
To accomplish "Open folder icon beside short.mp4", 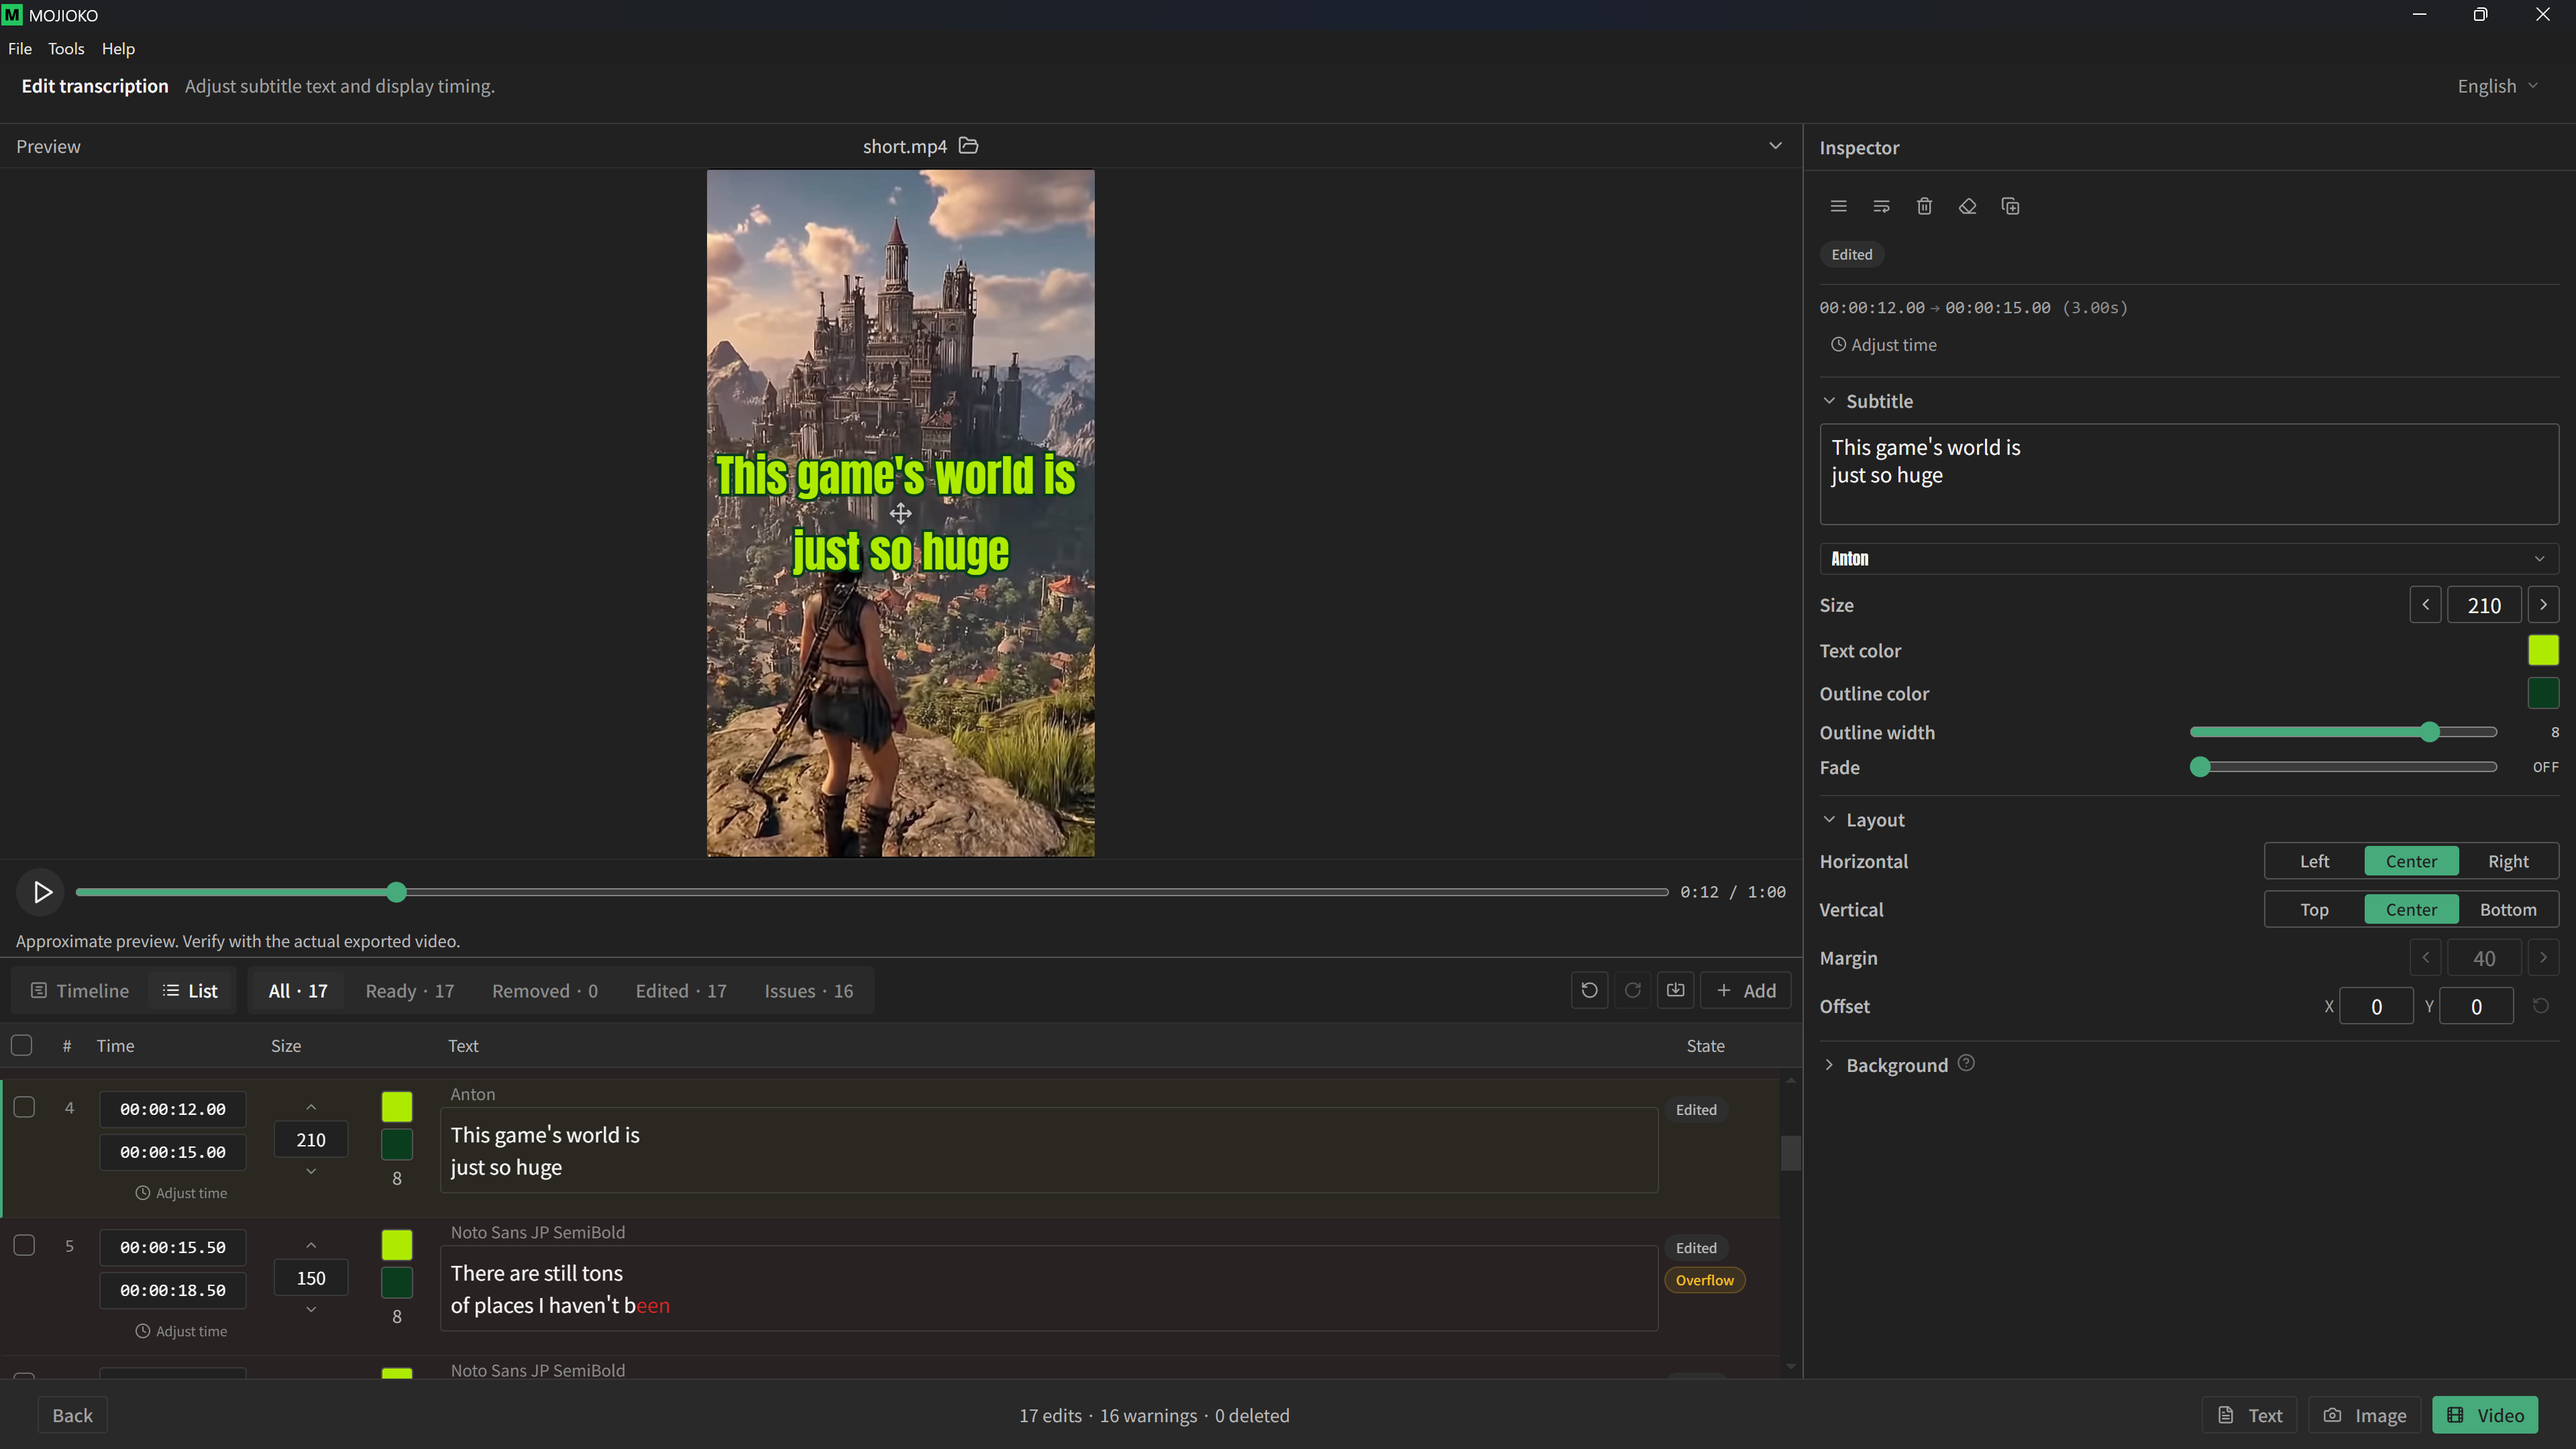I will pos(968,146).
